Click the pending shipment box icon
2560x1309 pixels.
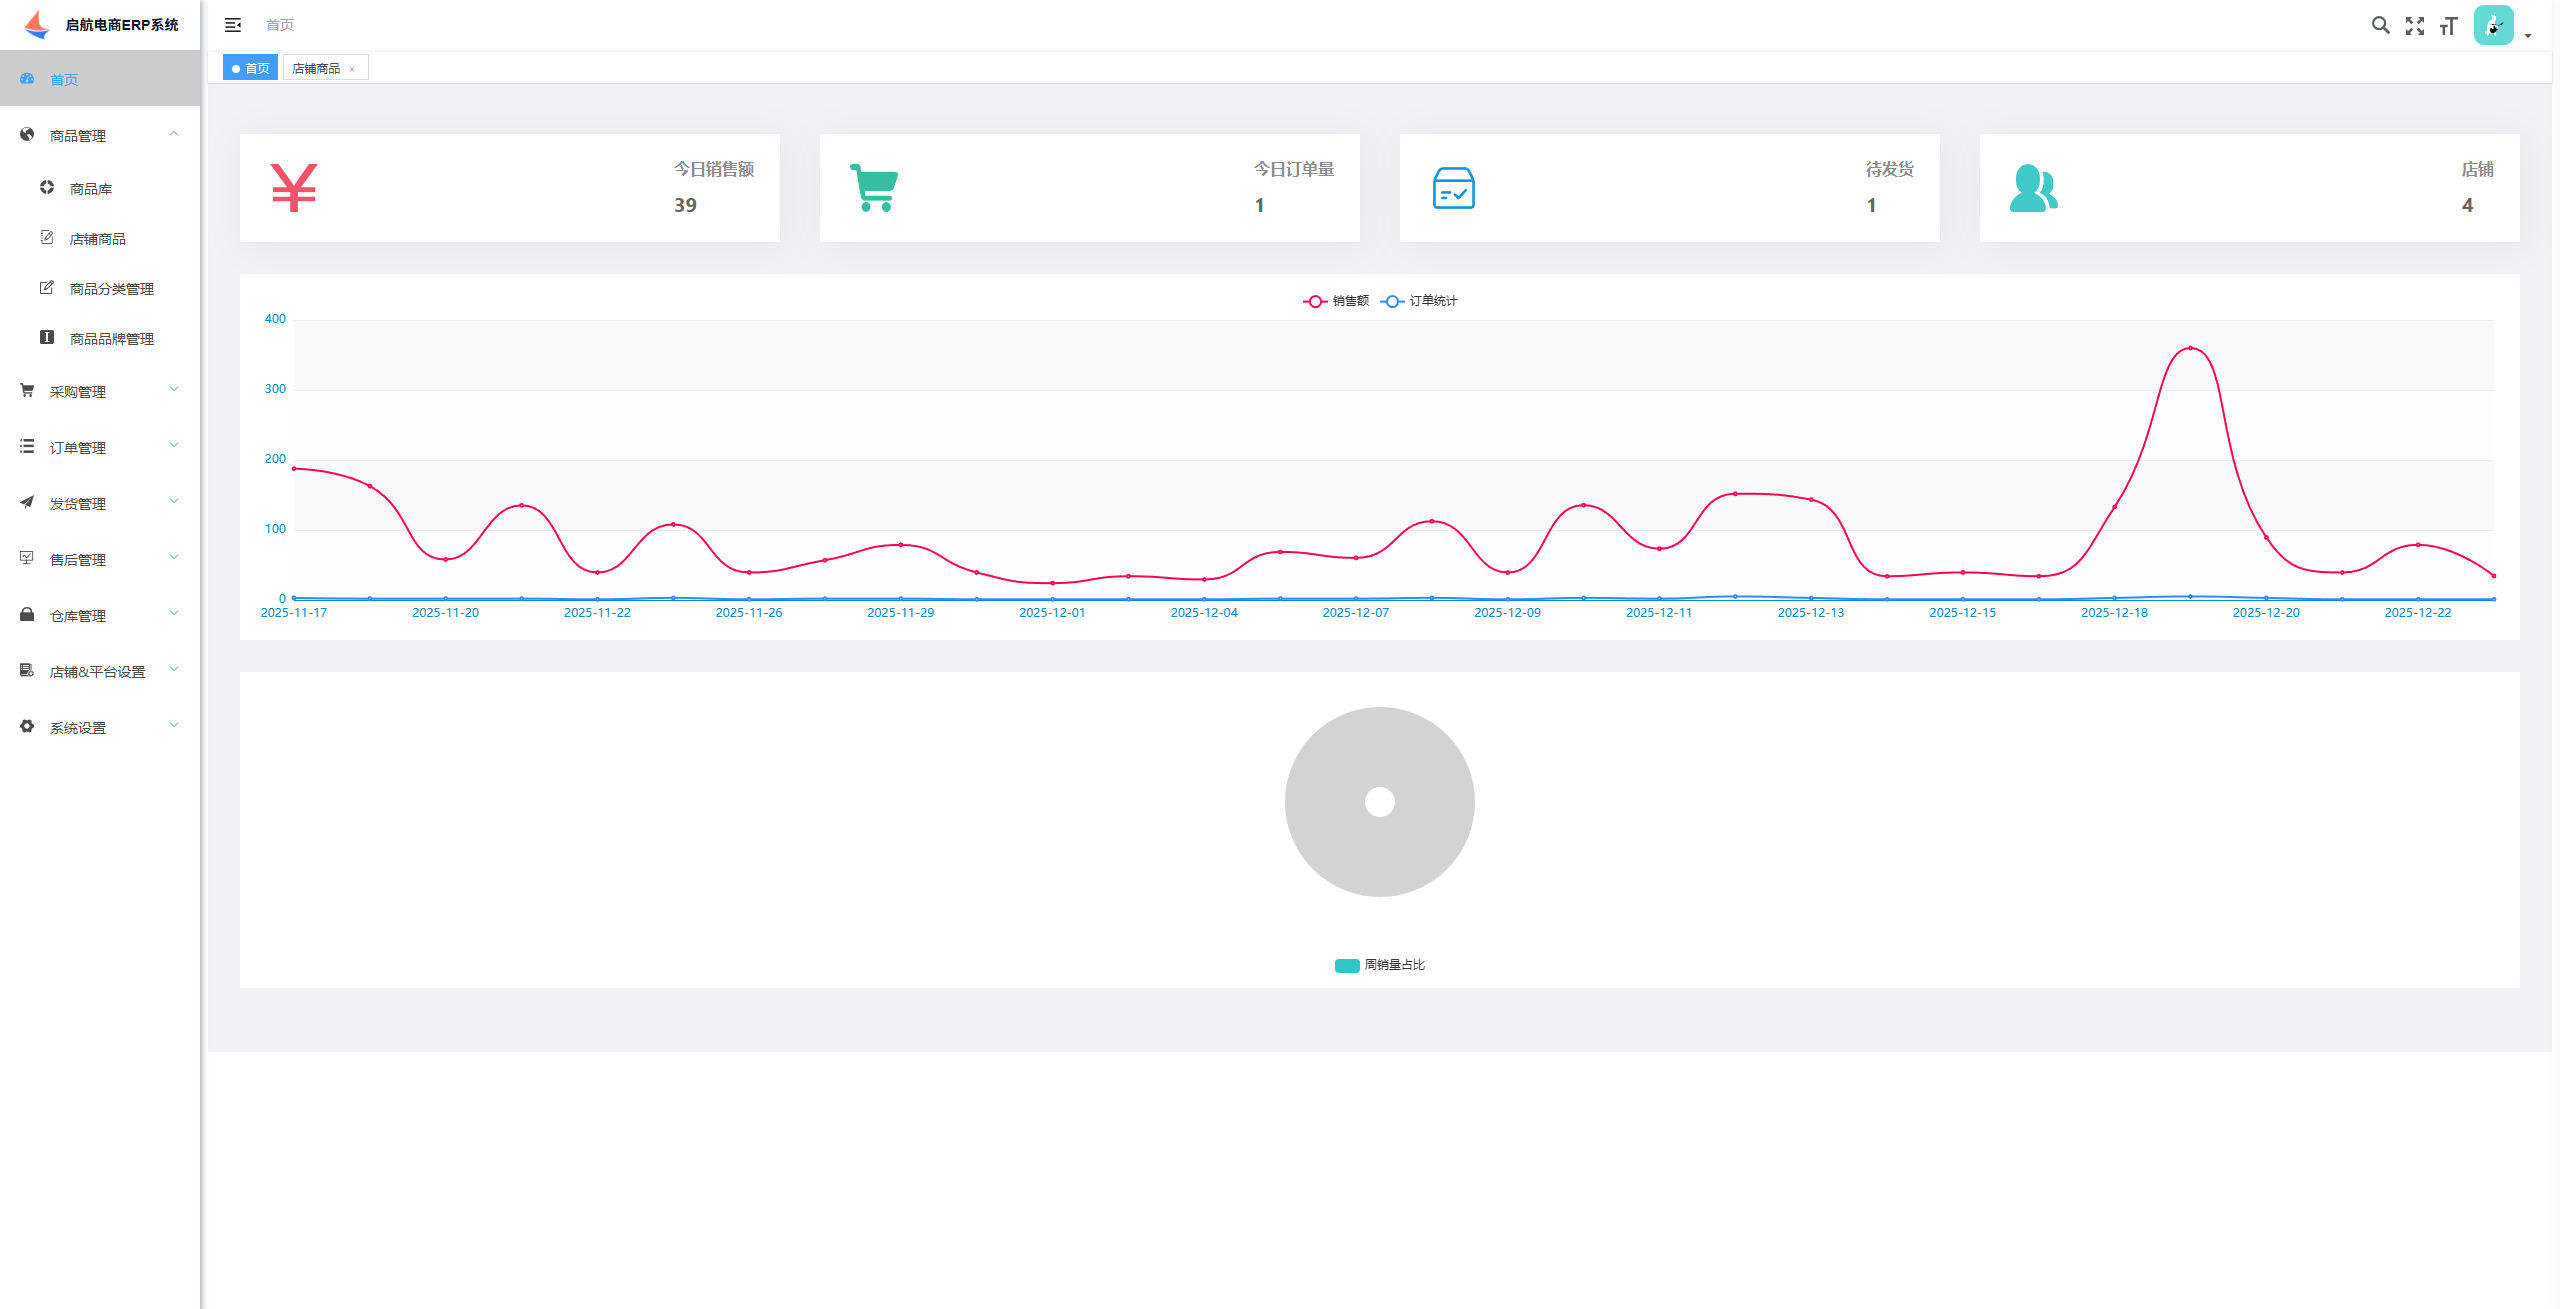coord(1453,188)
